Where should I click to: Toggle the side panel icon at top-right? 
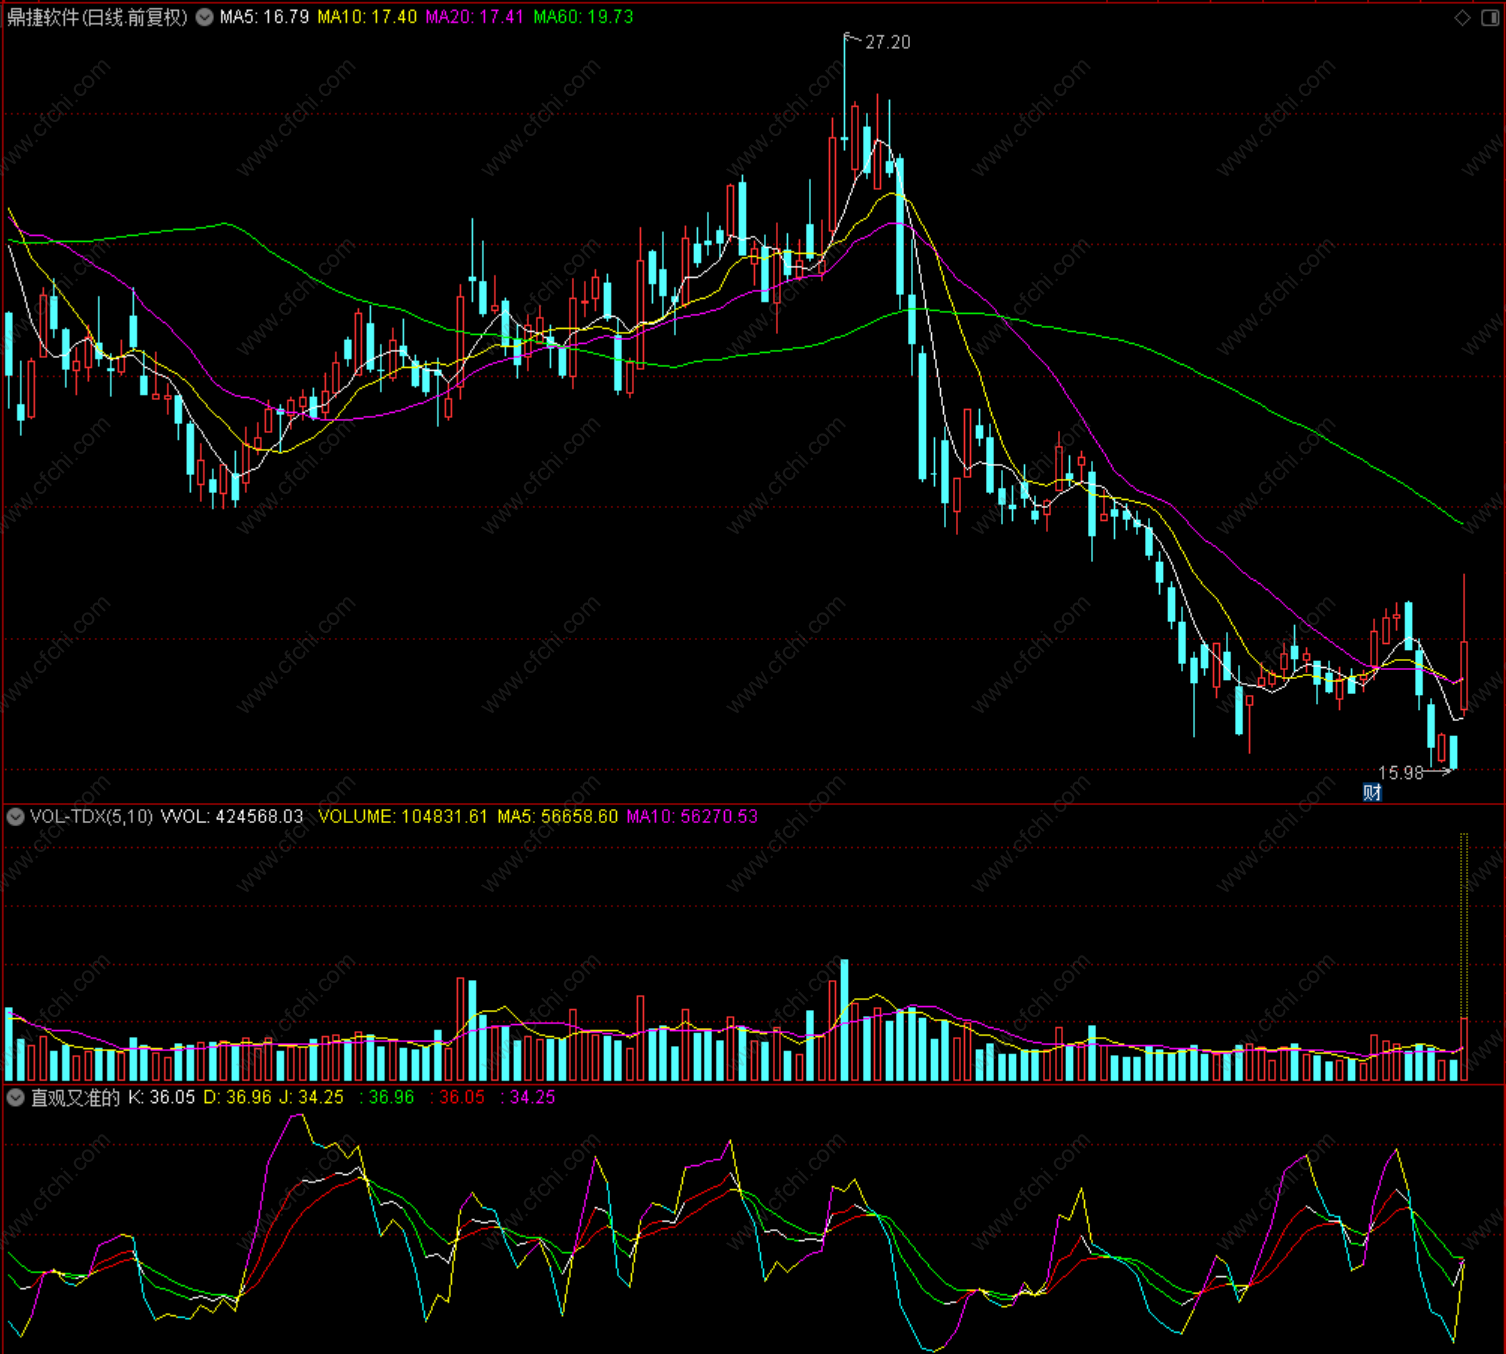1488,17
